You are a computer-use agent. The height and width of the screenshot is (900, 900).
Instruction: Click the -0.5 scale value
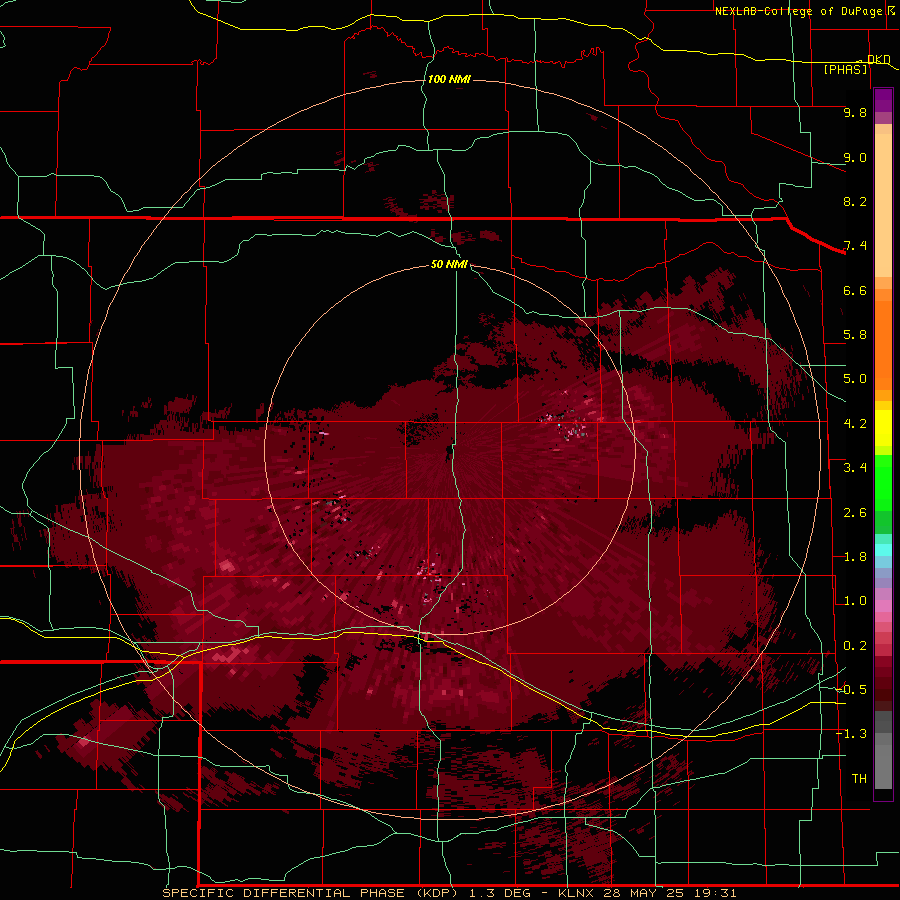coord(851,690)
